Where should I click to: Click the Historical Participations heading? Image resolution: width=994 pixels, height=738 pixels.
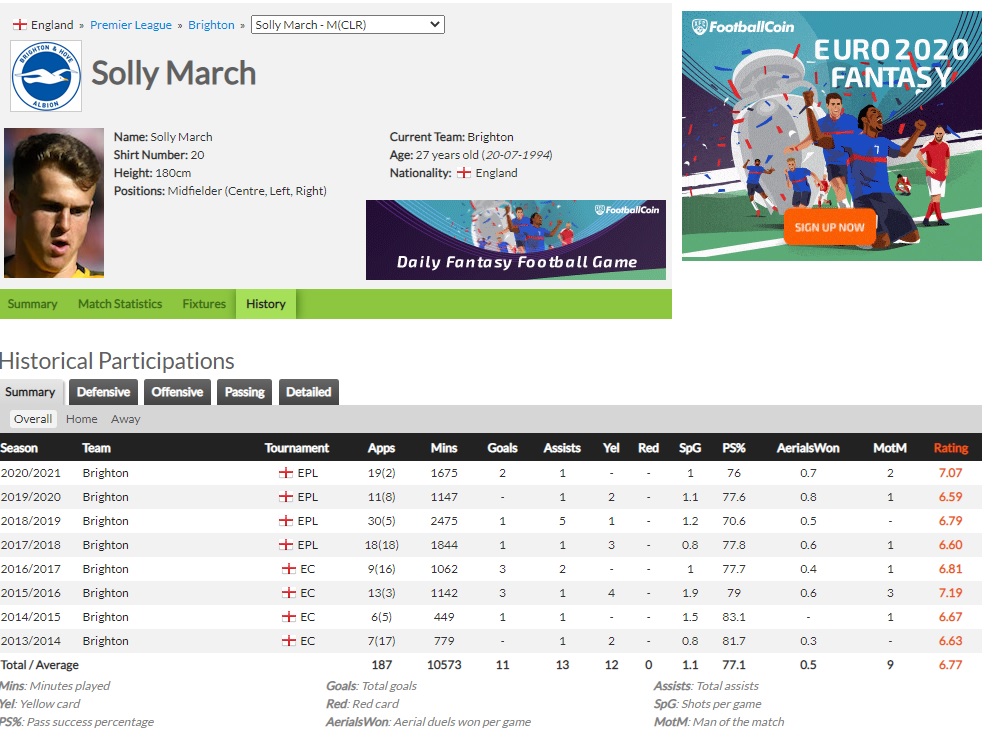117,361
